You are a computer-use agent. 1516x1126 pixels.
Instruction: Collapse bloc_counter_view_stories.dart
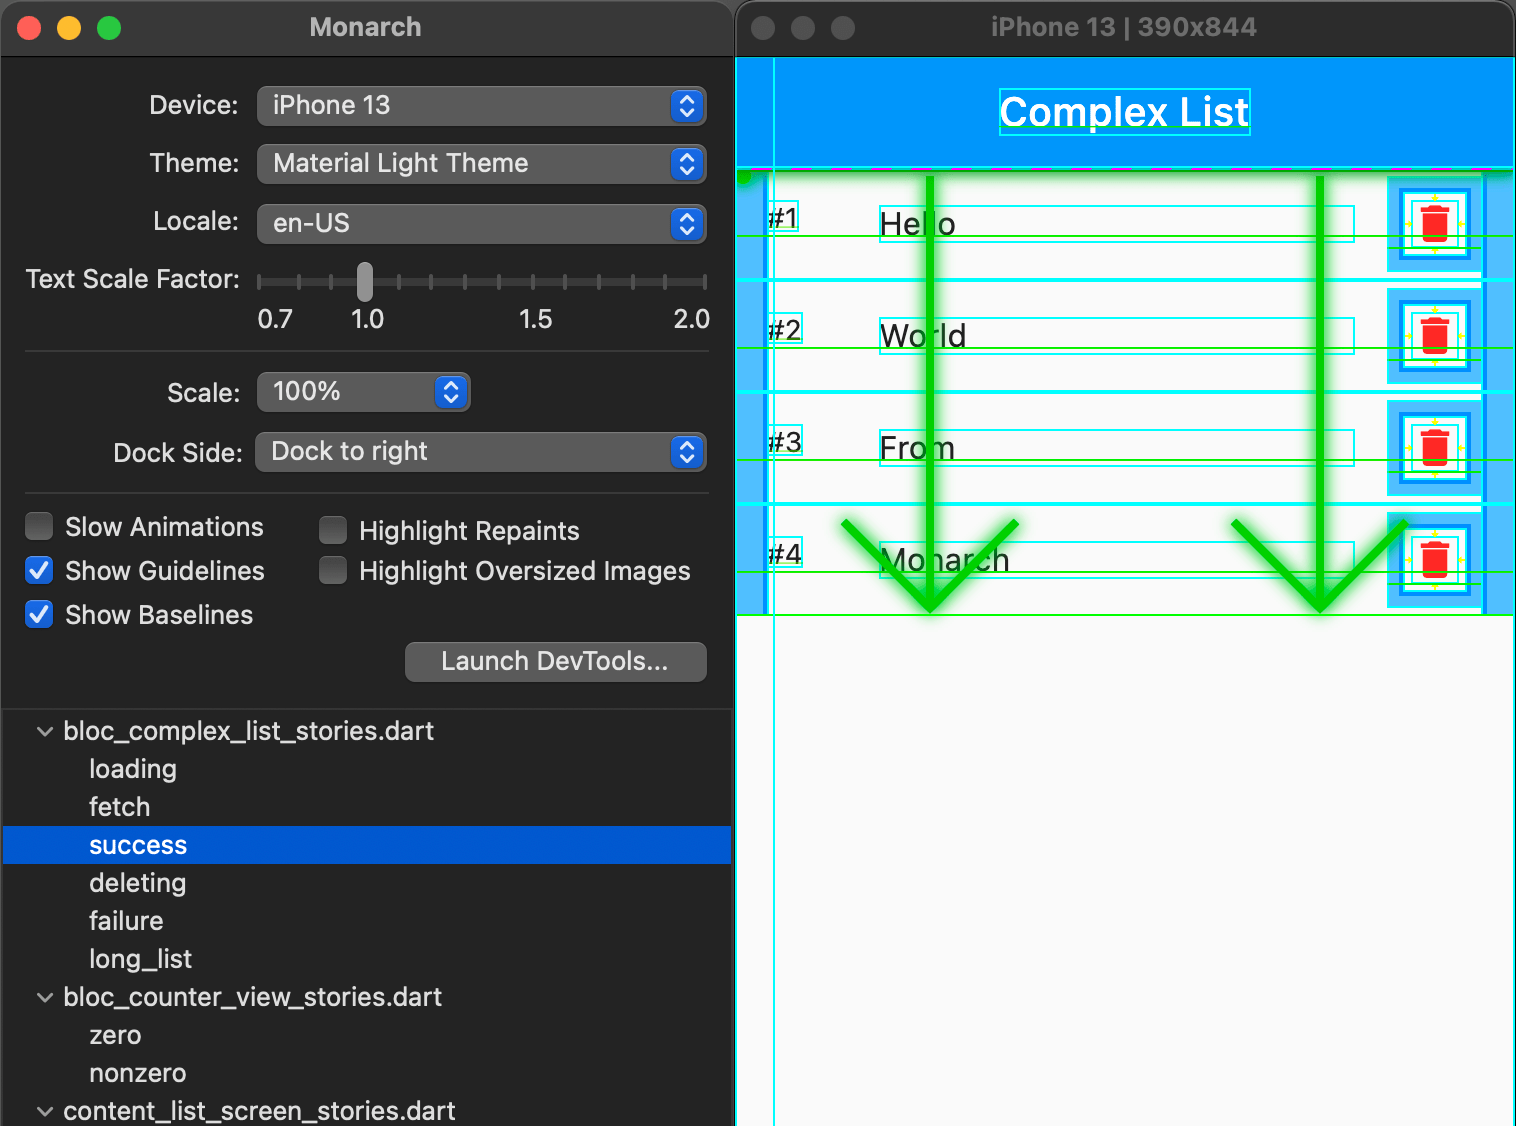pyautogui.click(x=44, y=997)
